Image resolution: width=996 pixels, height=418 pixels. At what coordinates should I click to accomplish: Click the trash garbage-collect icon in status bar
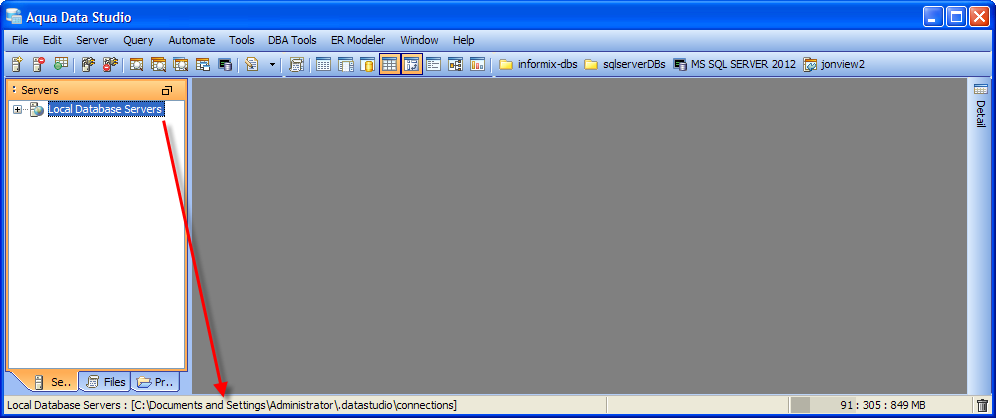(982, 405)
